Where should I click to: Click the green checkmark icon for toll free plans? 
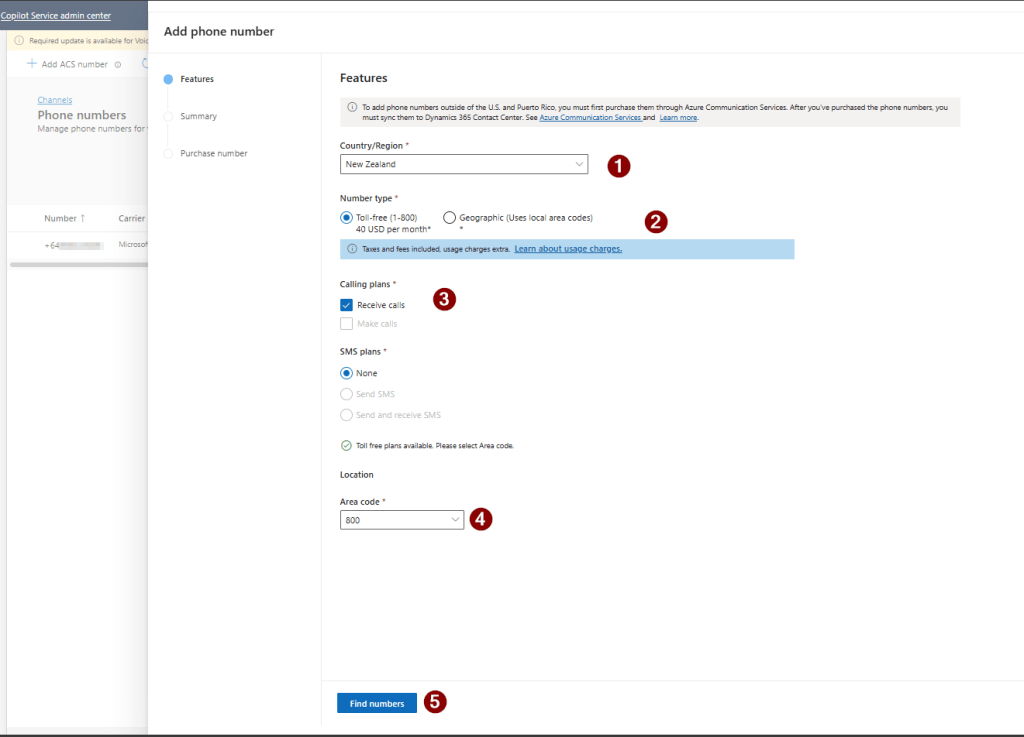(346, 445)
